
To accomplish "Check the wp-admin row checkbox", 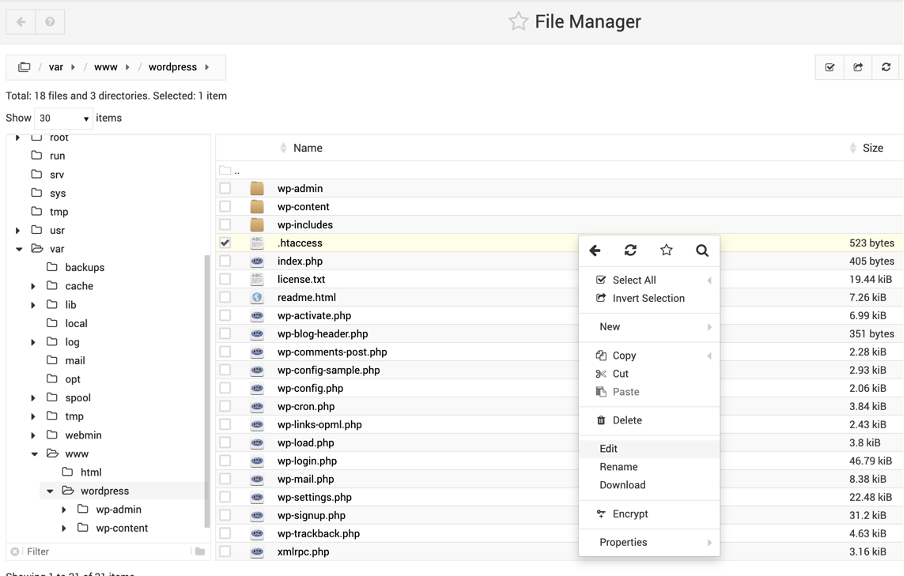I will [x=225, y=189].
